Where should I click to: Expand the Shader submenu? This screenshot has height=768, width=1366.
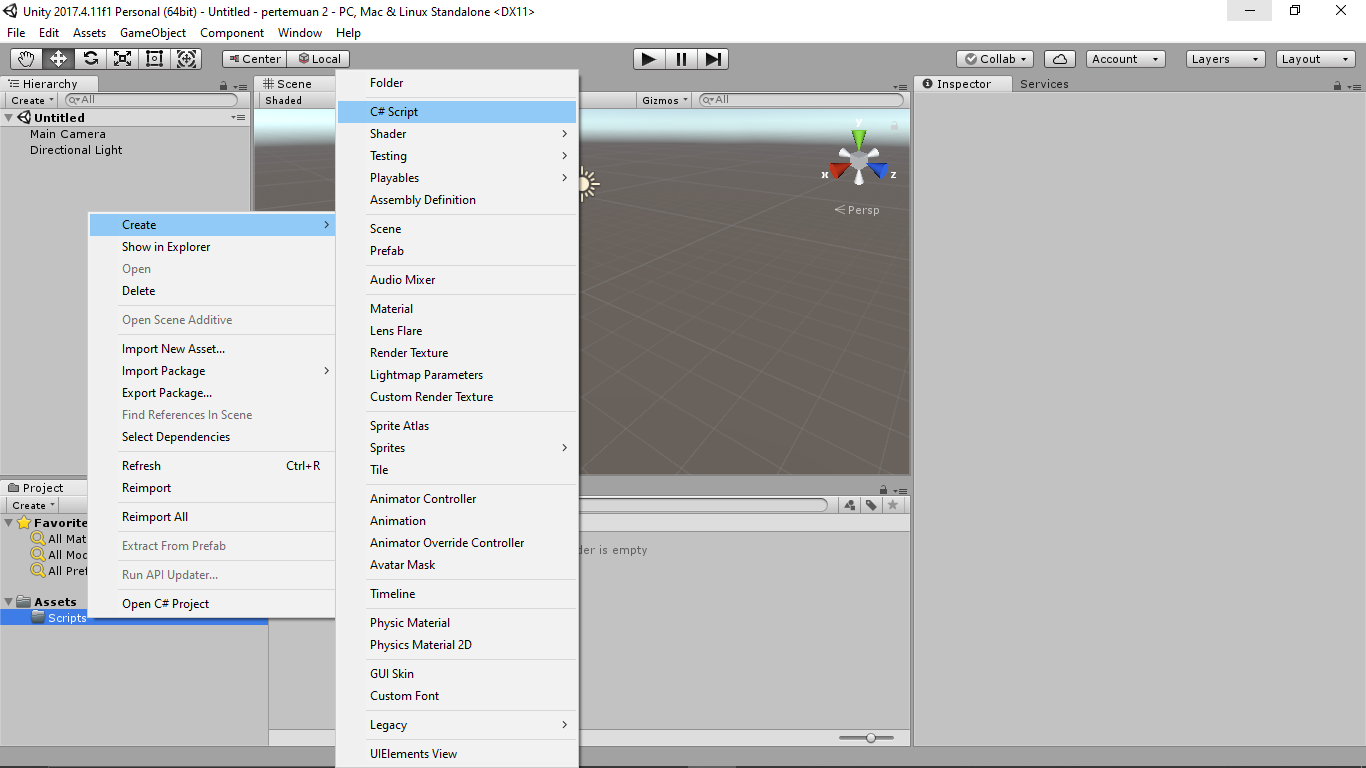pos(457,134)
